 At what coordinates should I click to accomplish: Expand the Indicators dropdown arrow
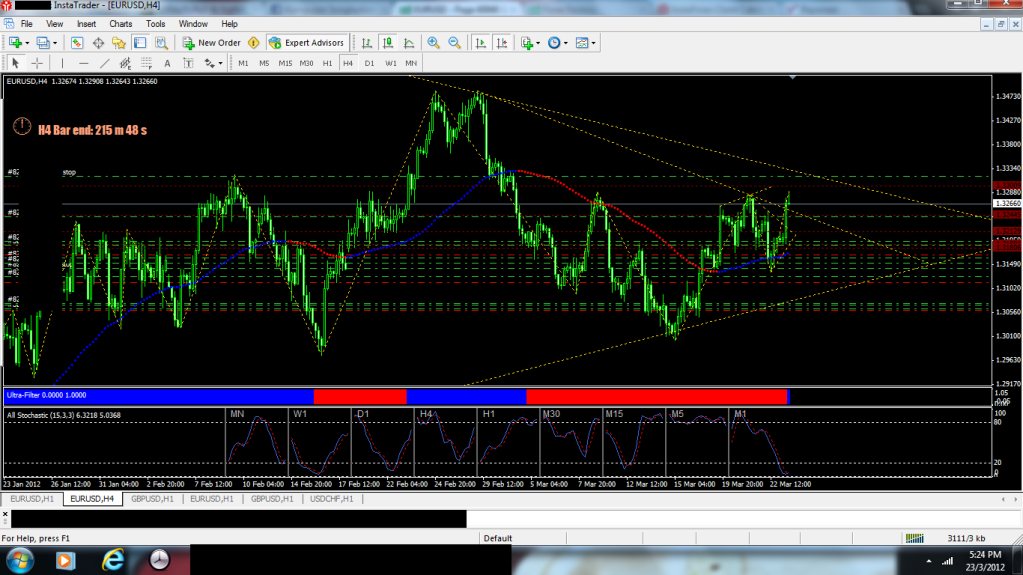coord(538,43)
